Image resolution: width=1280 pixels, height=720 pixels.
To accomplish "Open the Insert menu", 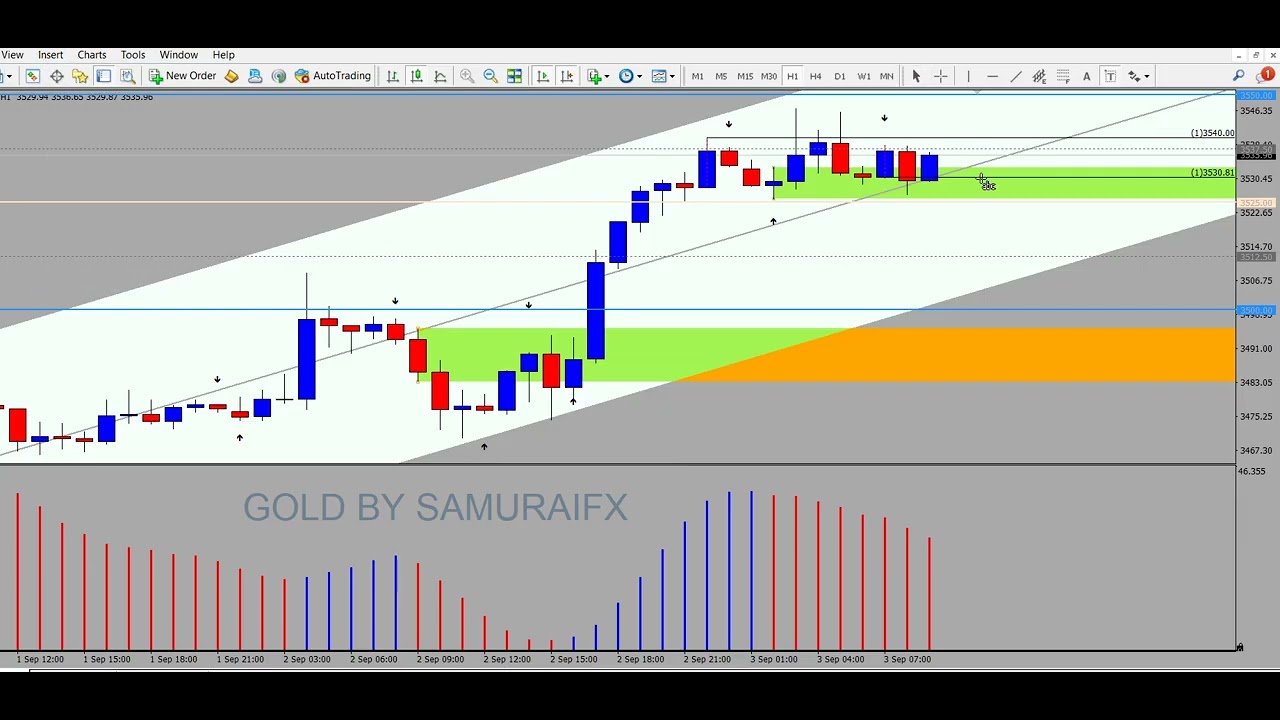I will 50,55.
